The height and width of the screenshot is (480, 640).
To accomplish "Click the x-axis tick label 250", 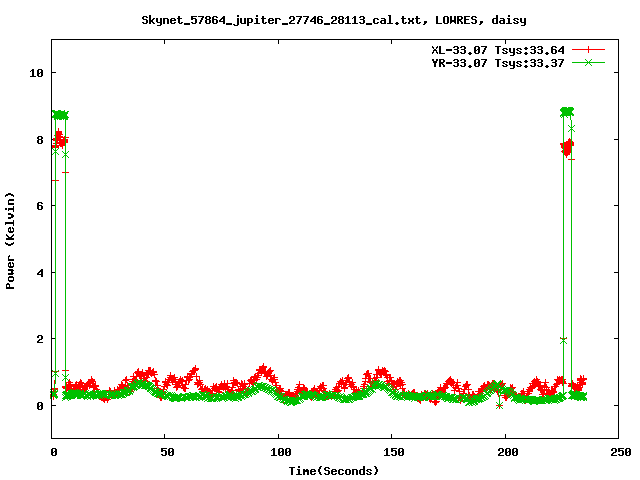I will pos(621,452).
